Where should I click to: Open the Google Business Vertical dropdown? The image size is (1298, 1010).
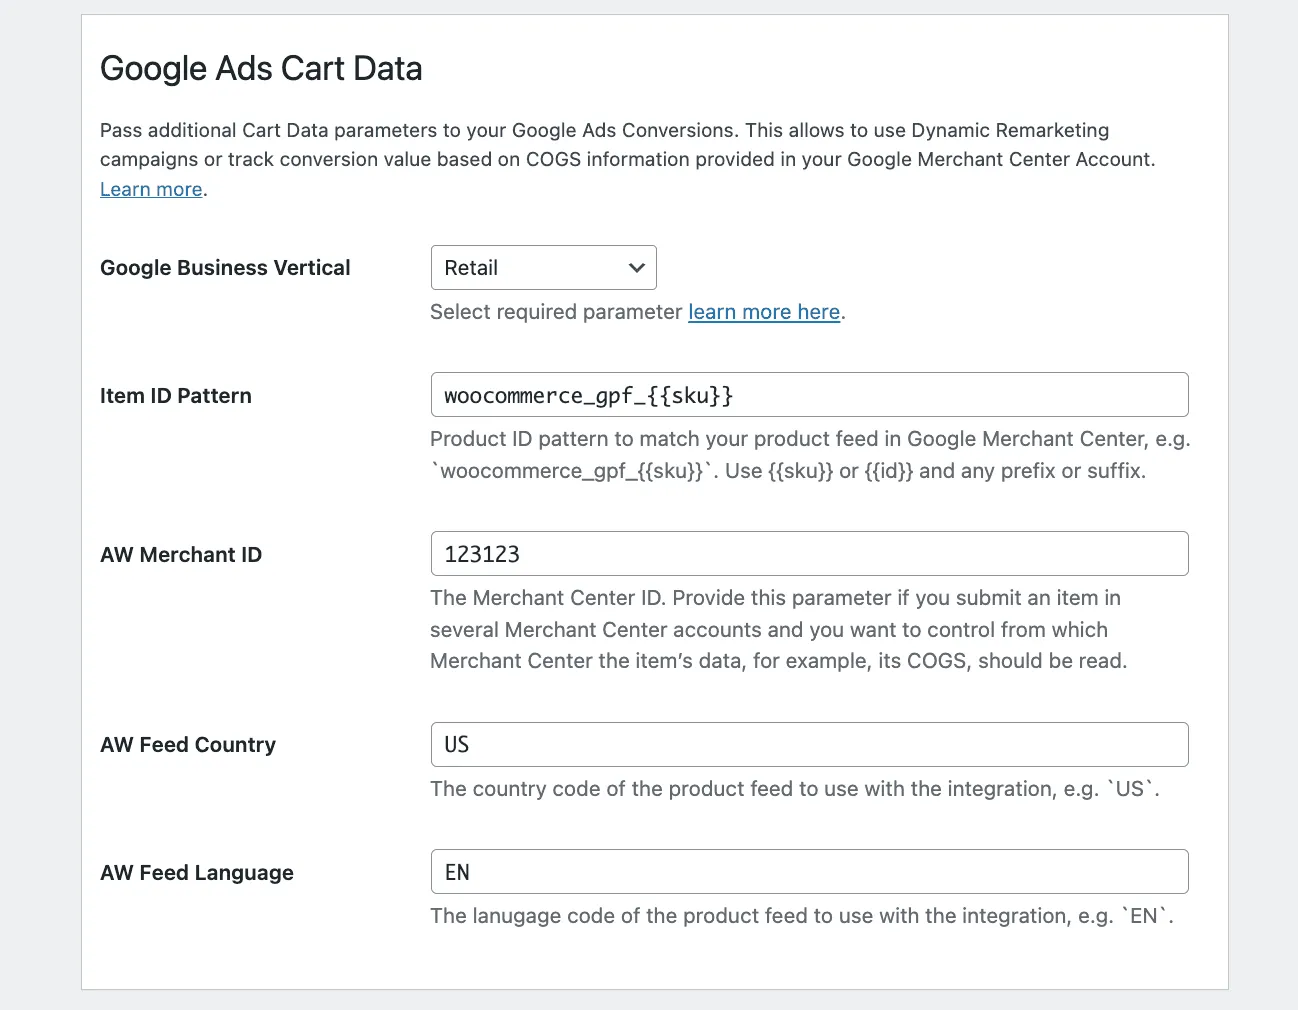pos(543,268)
